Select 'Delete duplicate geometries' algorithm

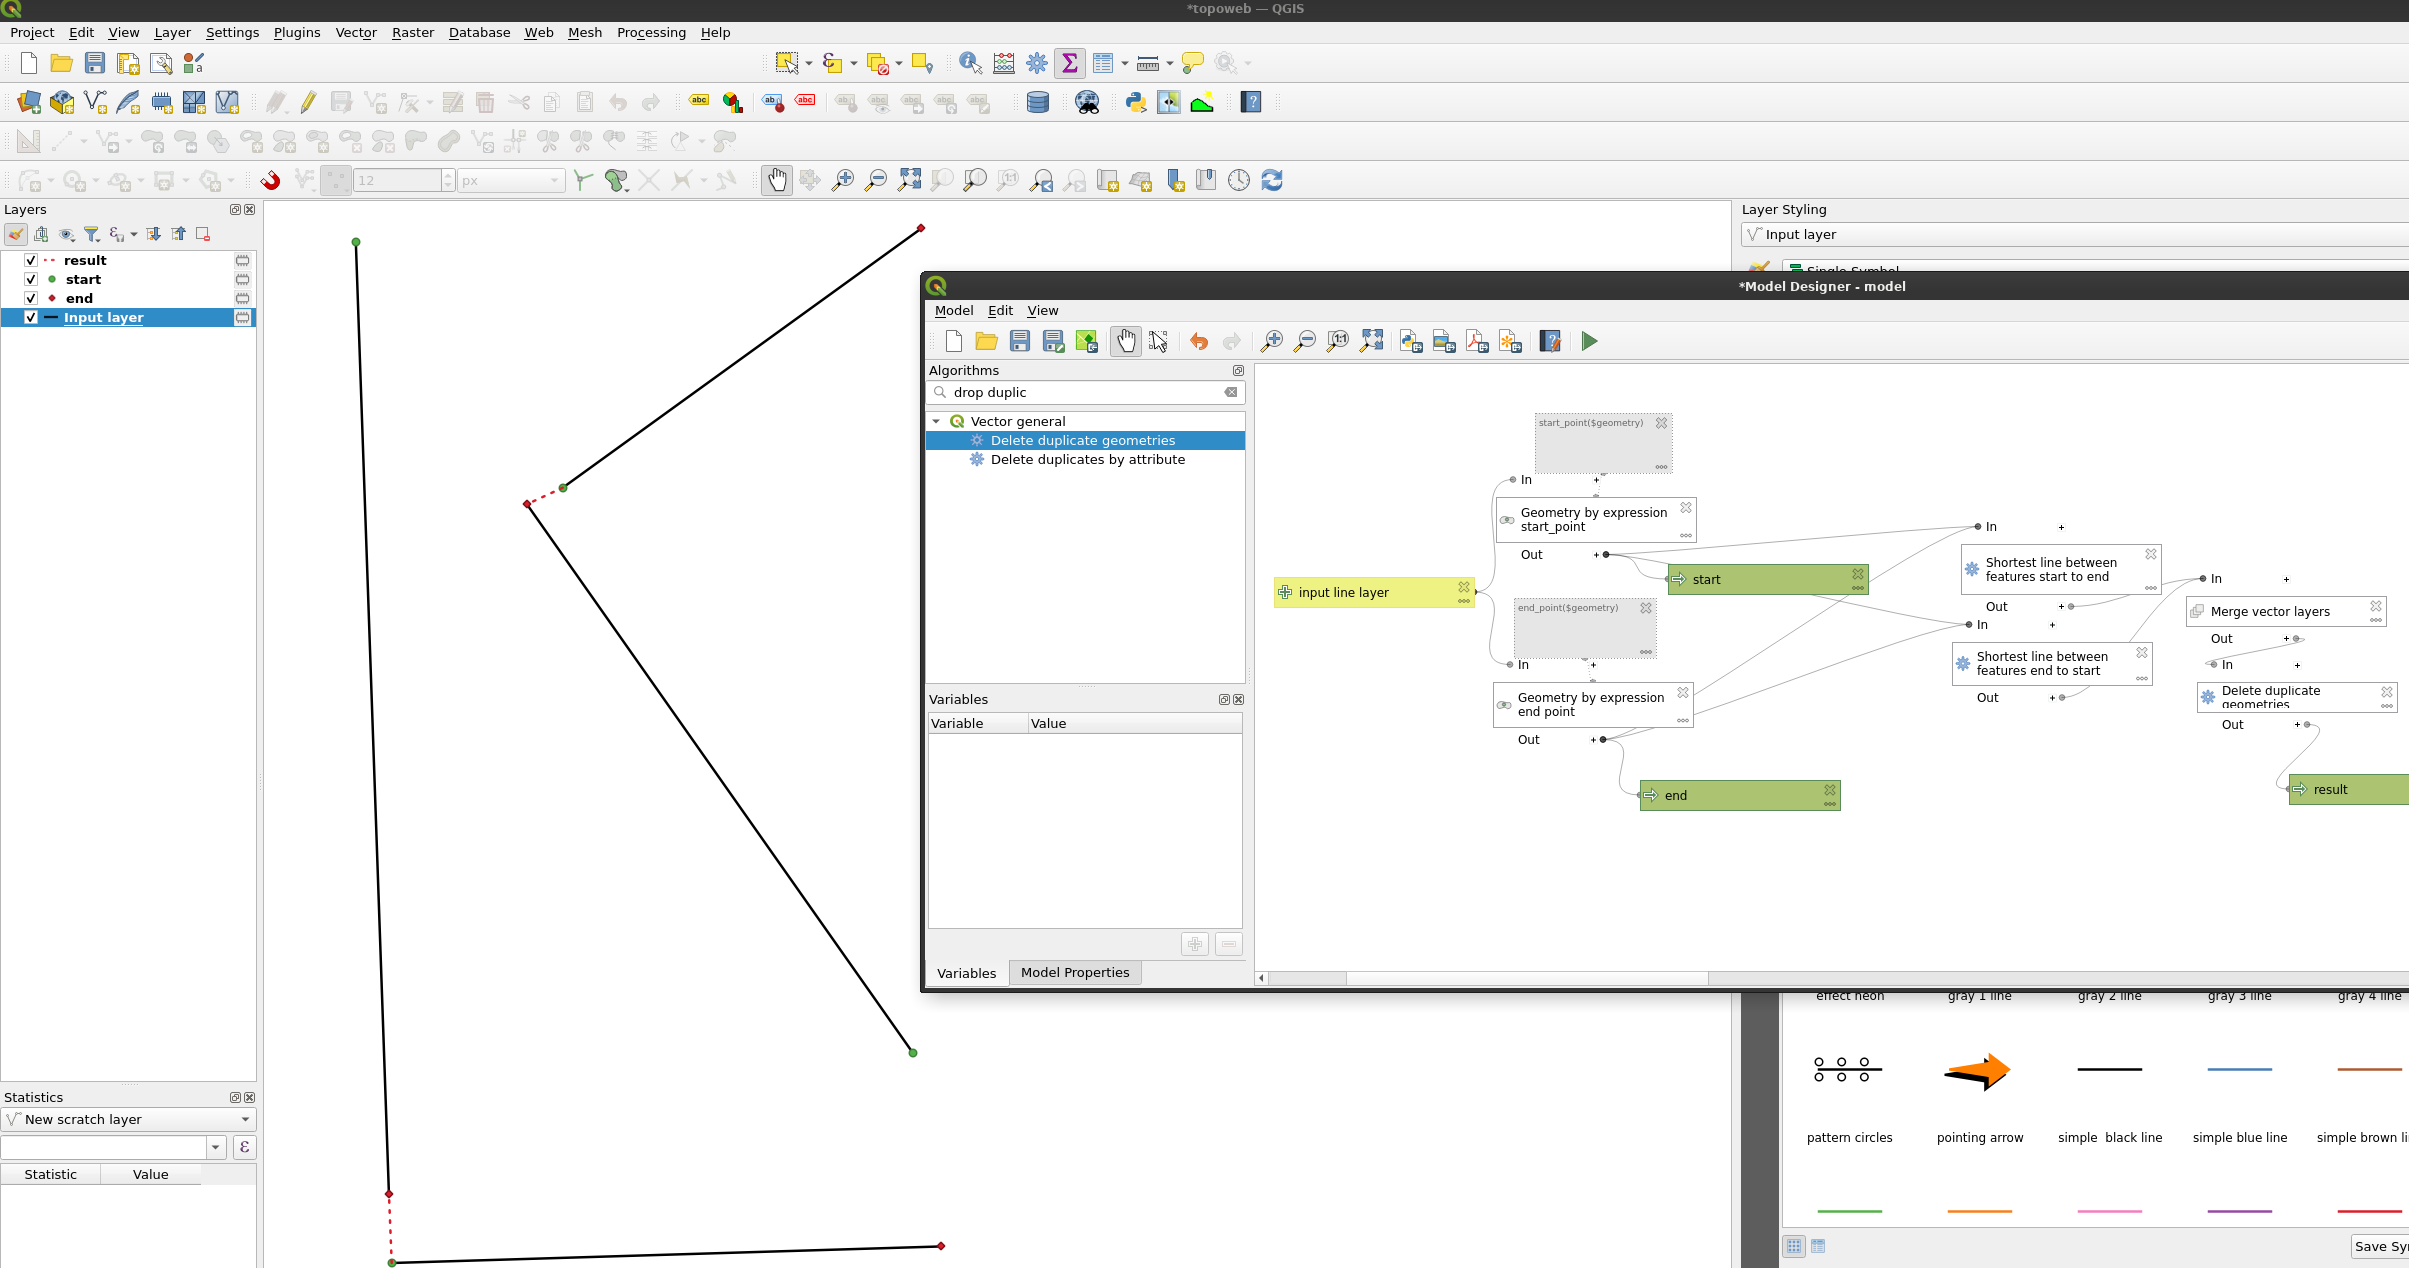pos(1082,440)
